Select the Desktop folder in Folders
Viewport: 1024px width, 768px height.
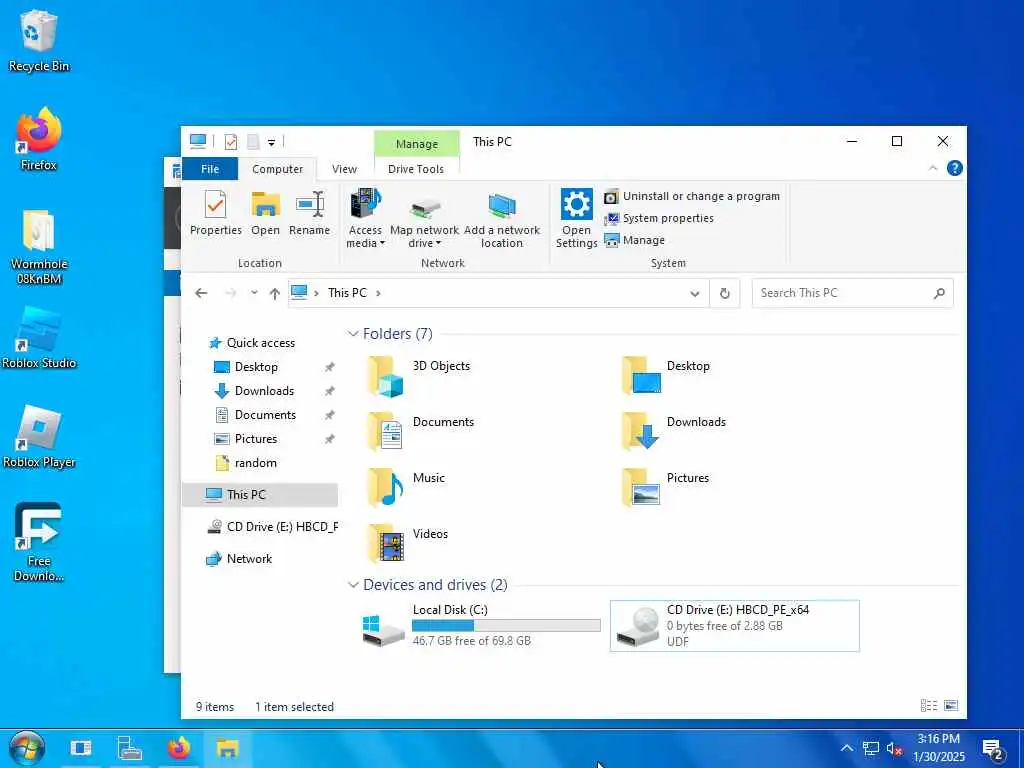[x=667, y=376]
